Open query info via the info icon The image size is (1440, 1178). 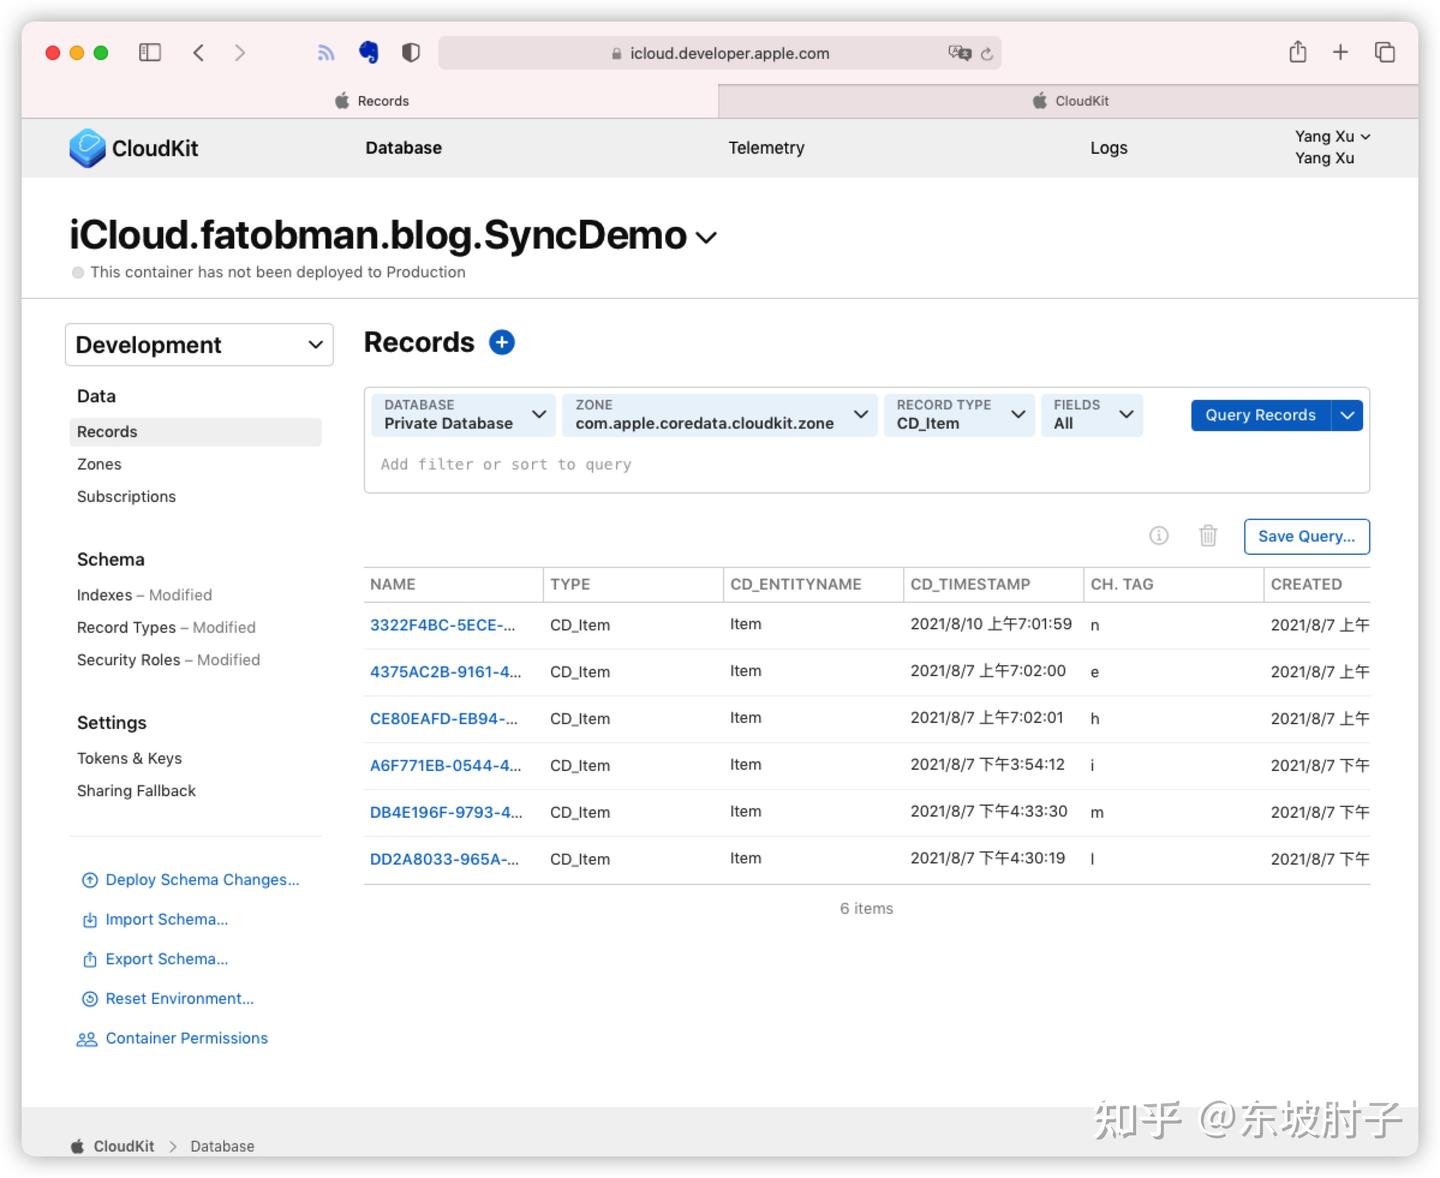1159,536
